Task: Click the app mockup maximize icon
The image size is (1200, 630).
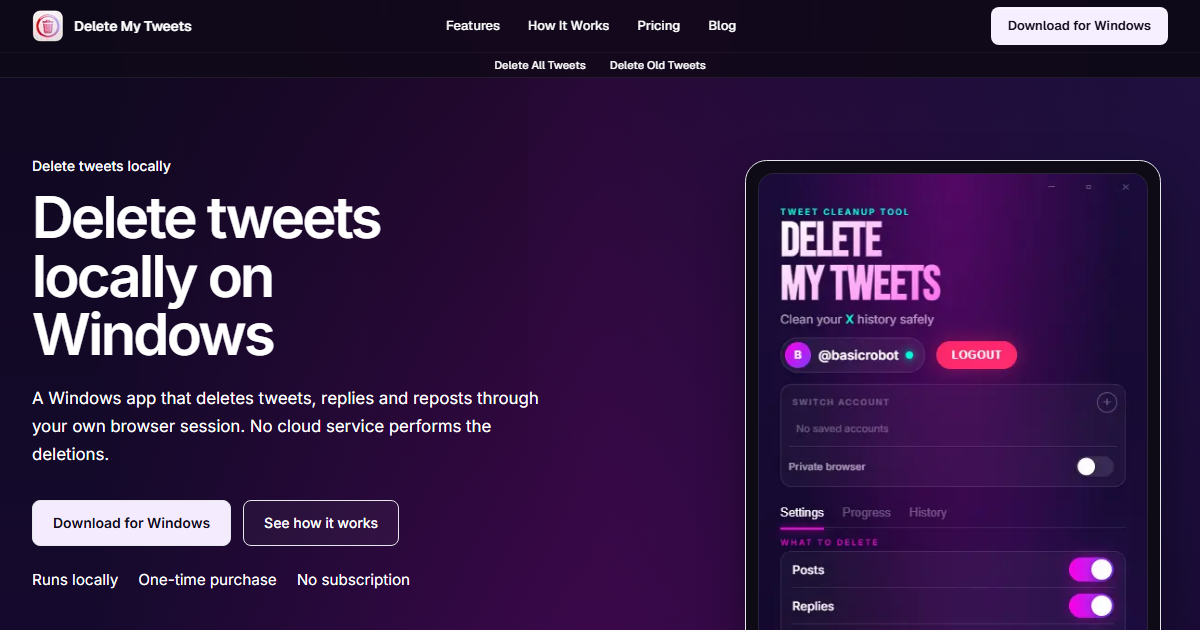Action: [1089, 187]
